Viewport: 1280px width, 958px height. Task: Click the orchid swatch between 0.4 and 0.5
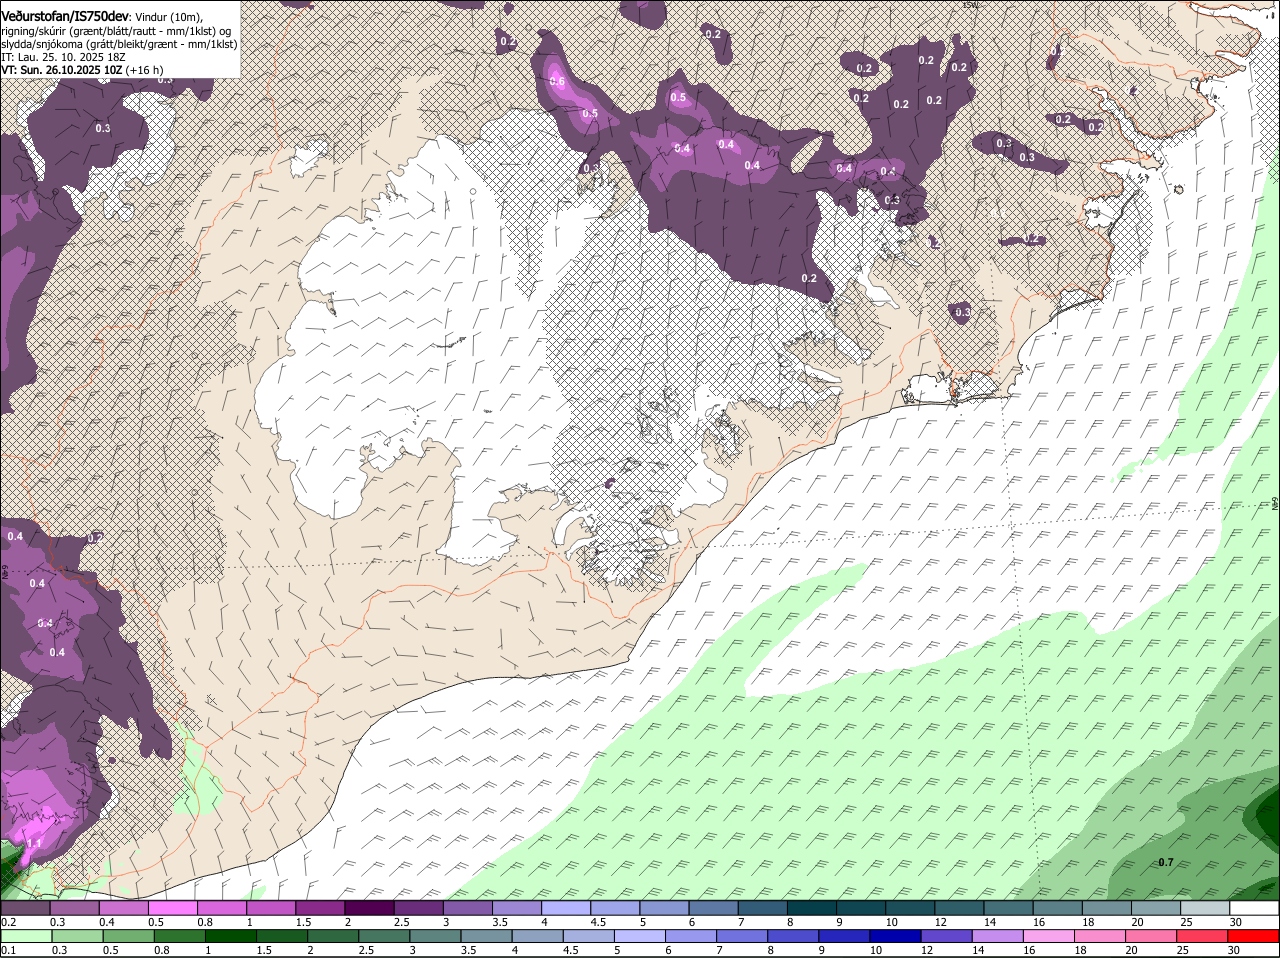click(x=123, y=908)
